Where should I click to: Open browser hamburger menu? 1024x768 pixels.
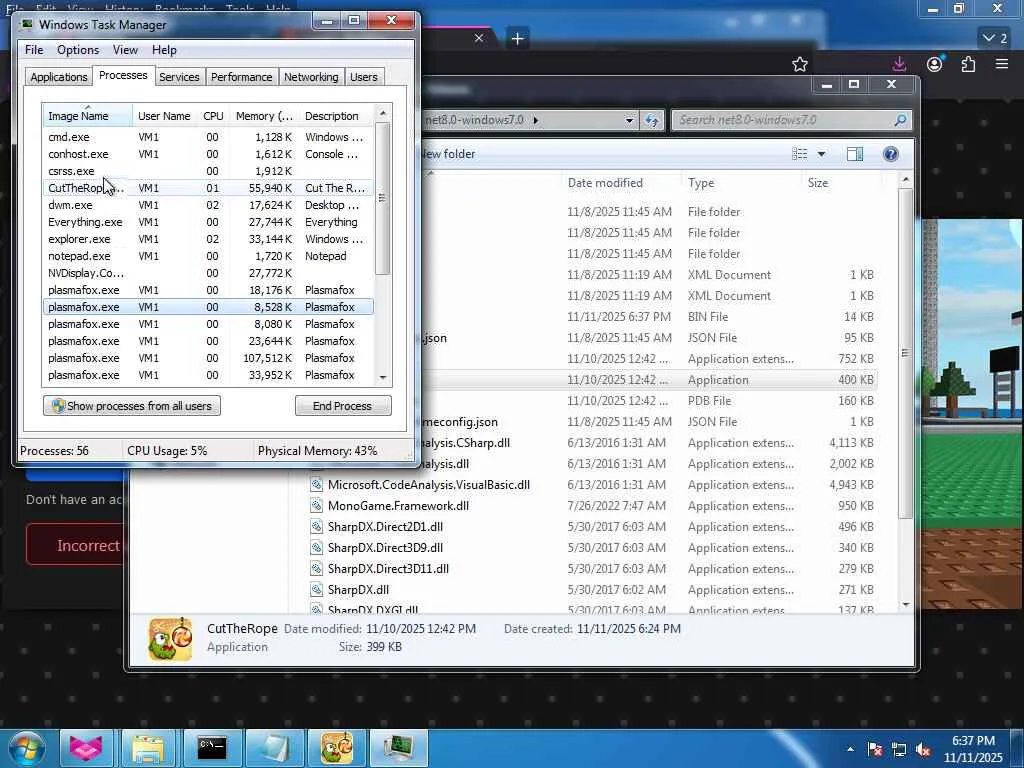(x=1002, y=63)
